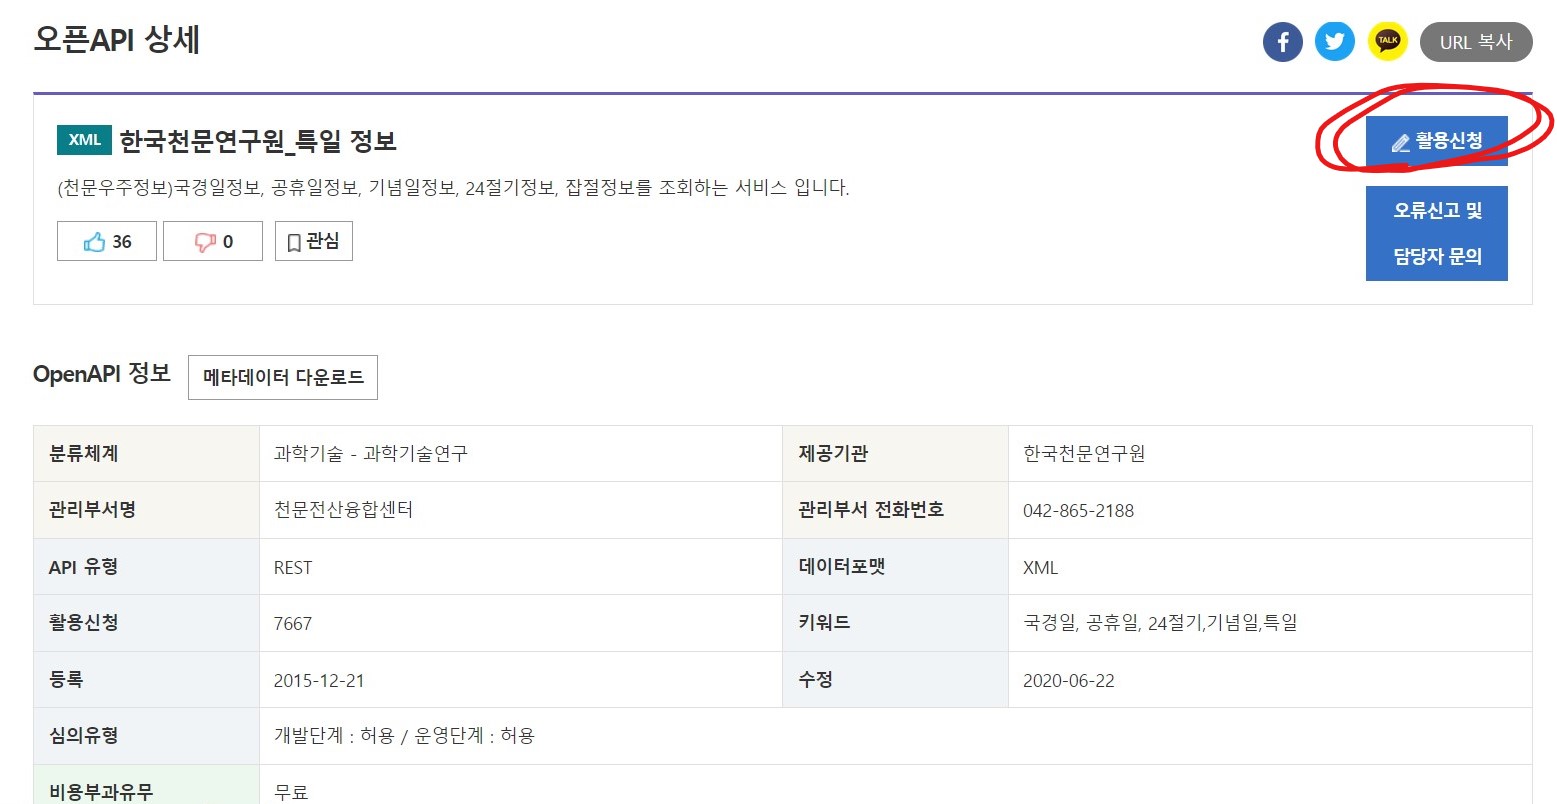
Task: Like the API with thumbs-up 36
Action: coord(107,241)
